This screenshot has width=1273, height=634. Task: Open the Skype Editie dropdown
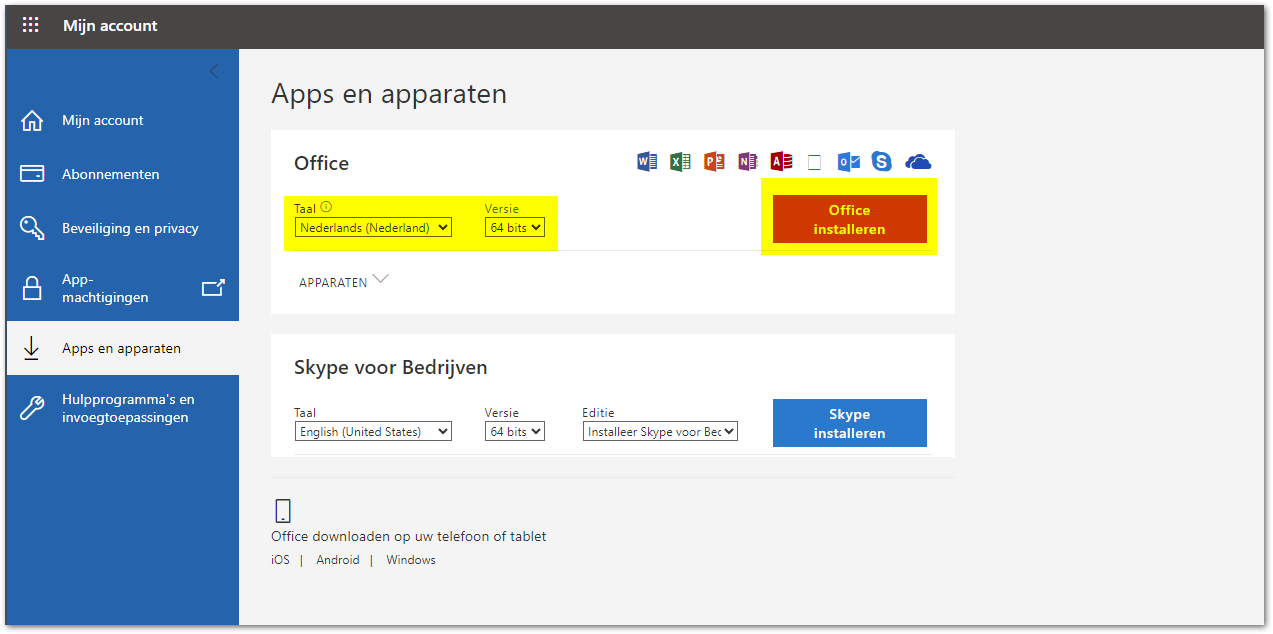(660, 432)
